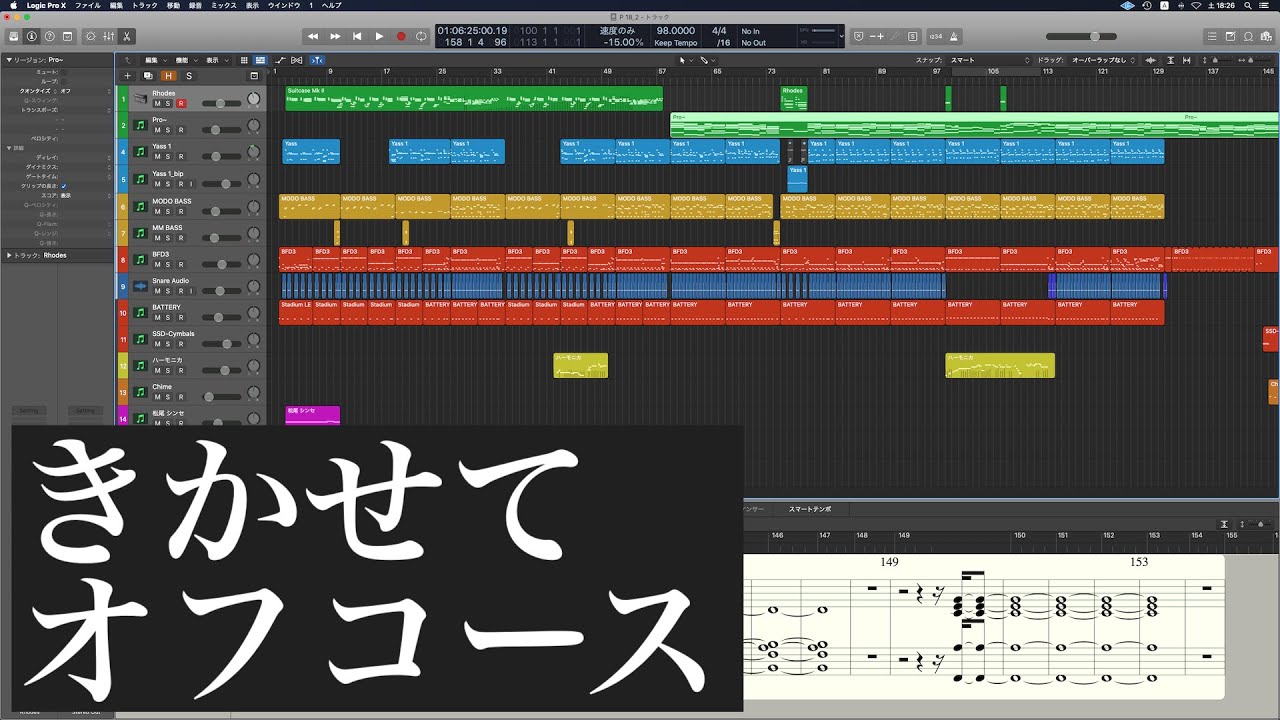Toggle input monitoring on Yass 1_bip track
Screen dimensions: 1280x720
pyautogui.click(x=192, y=184)
